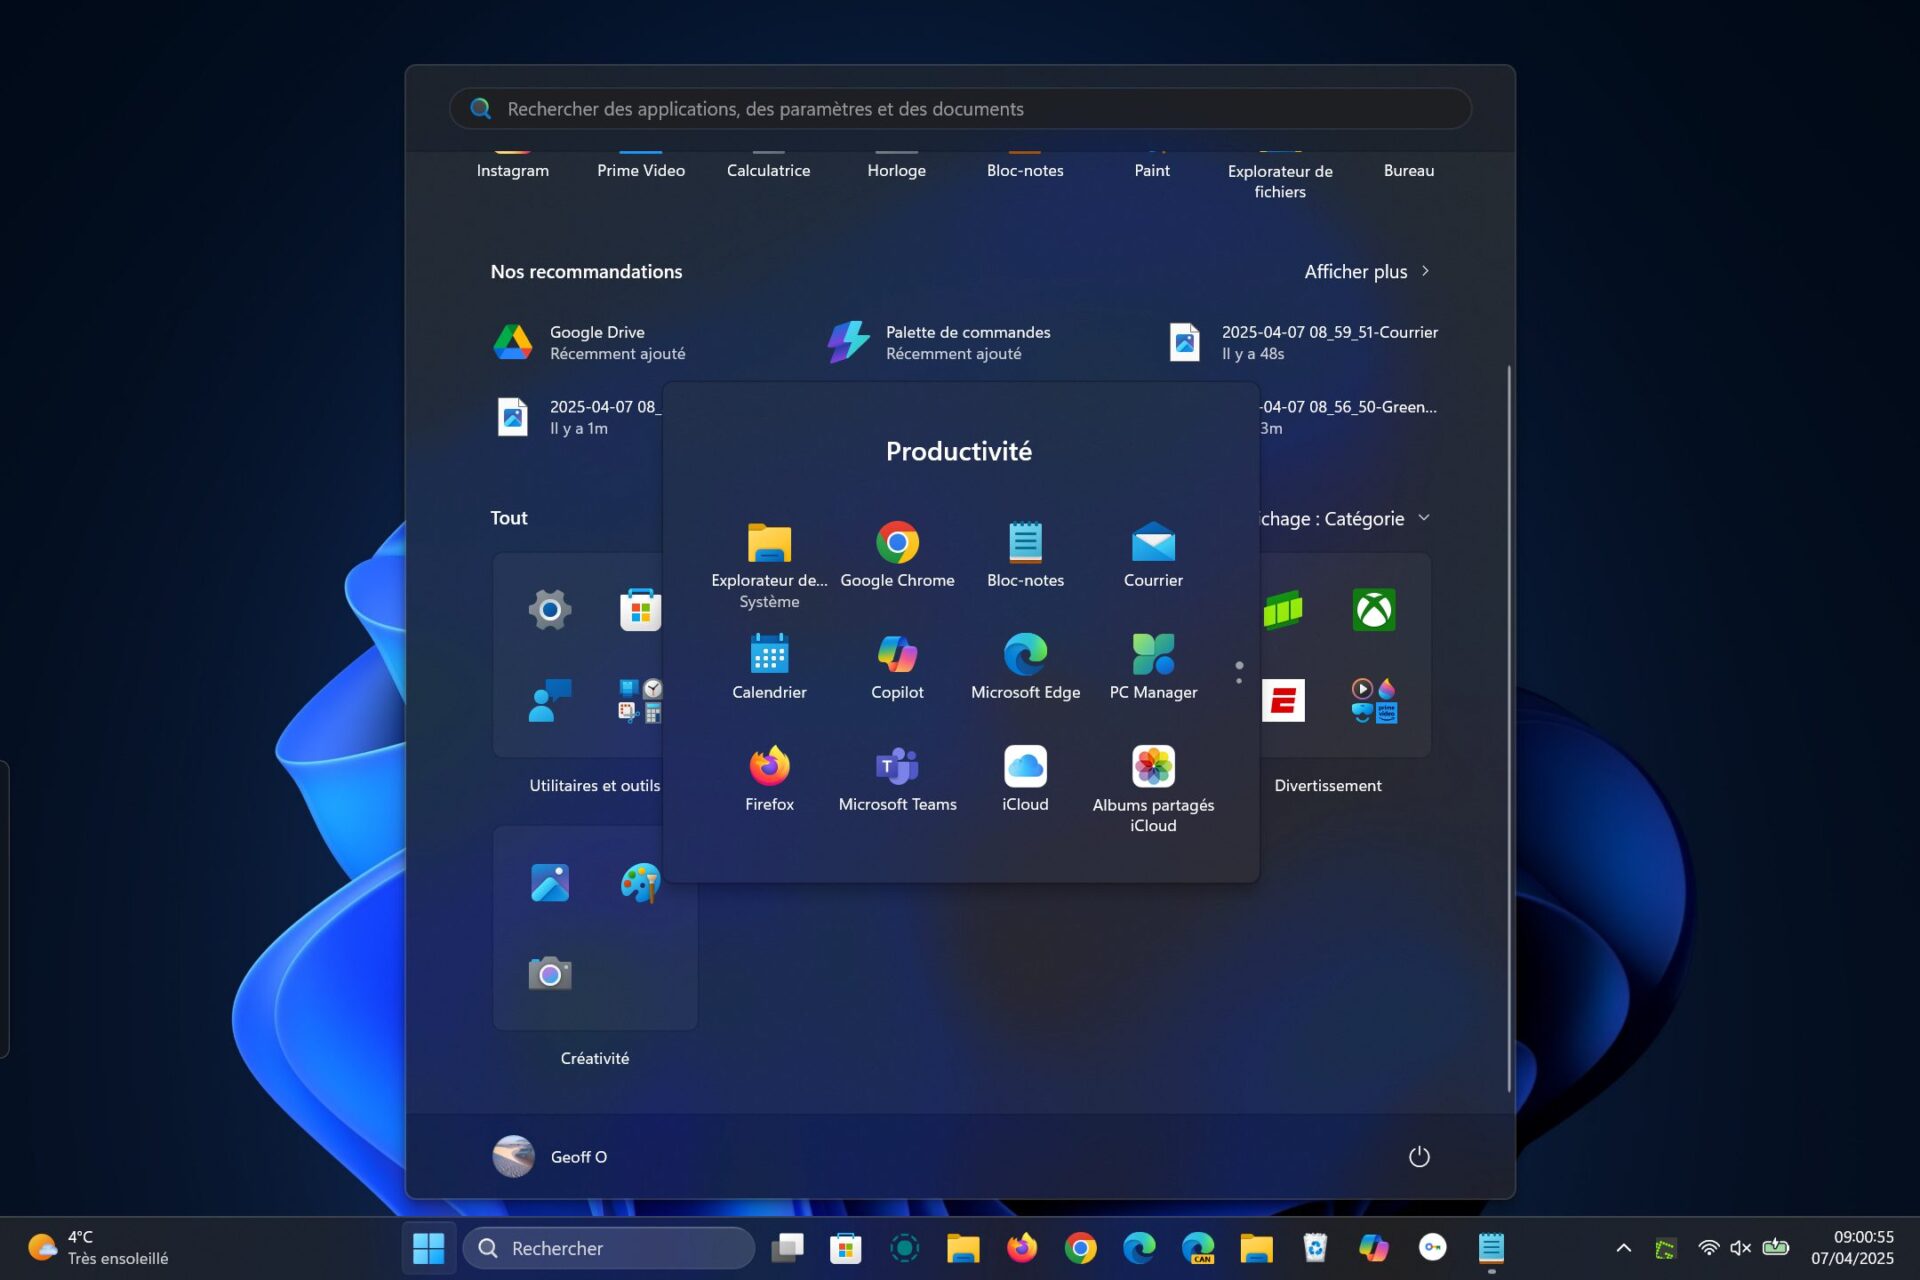This screenshot has height=1280, width=1920.
Task: Open Albums partagés iCloud app
Action: pos(1153,767)
